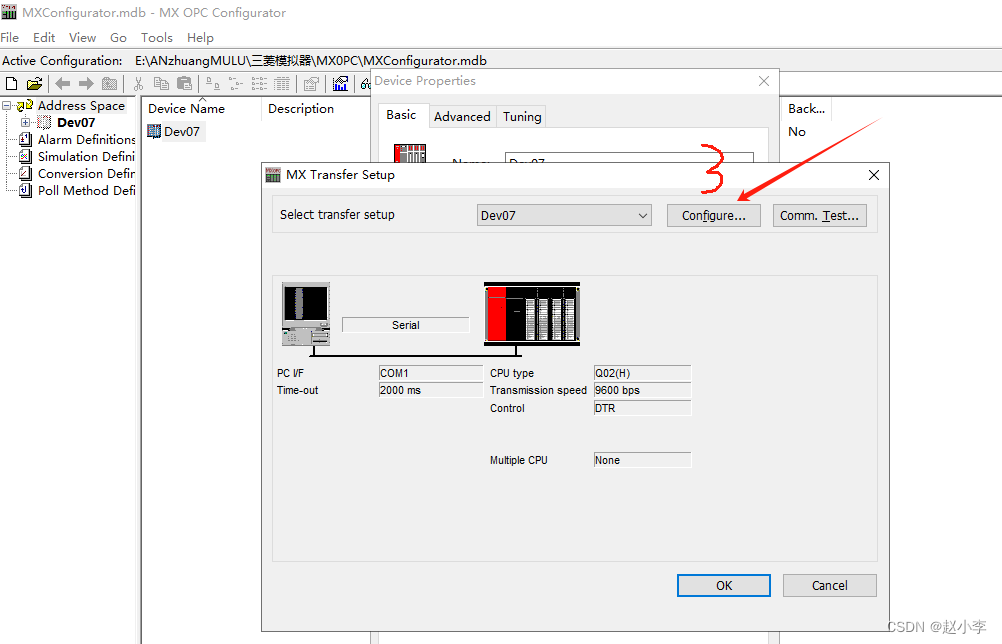
Task: Select Address Space label in tree
Action: [81, 105]
